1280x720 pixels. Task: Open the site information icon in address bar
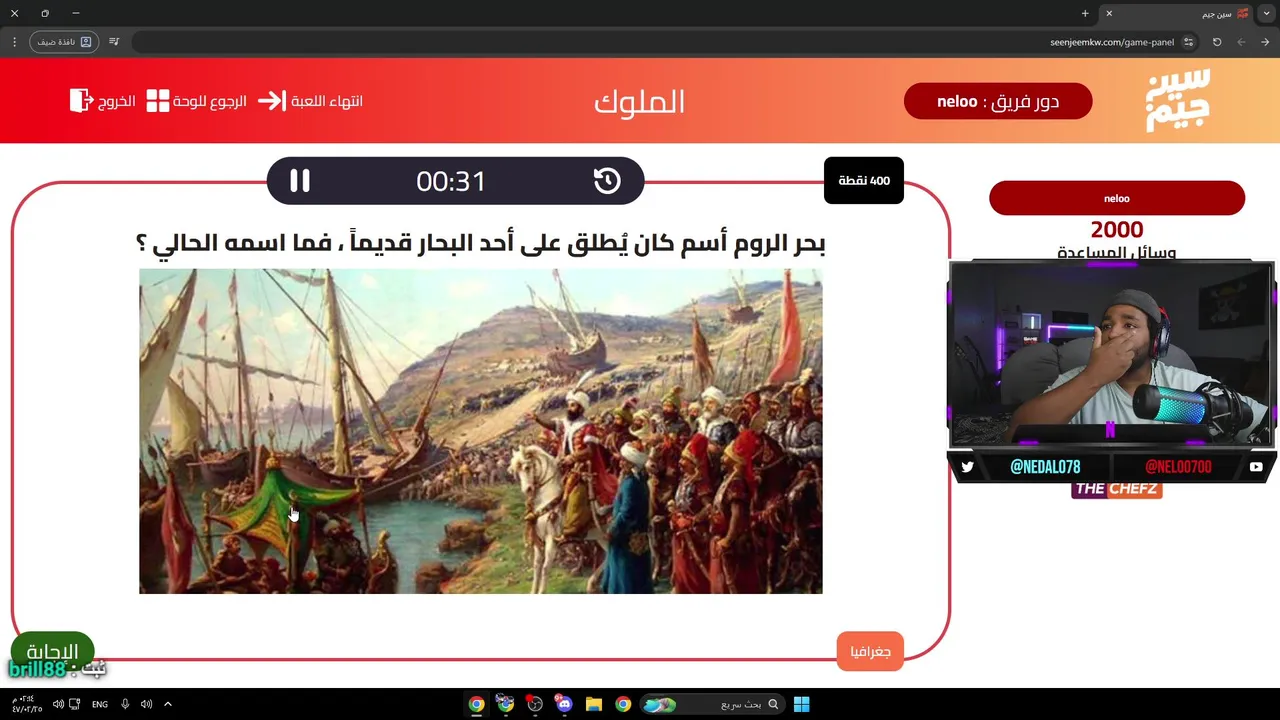[x=1188, y=42]
